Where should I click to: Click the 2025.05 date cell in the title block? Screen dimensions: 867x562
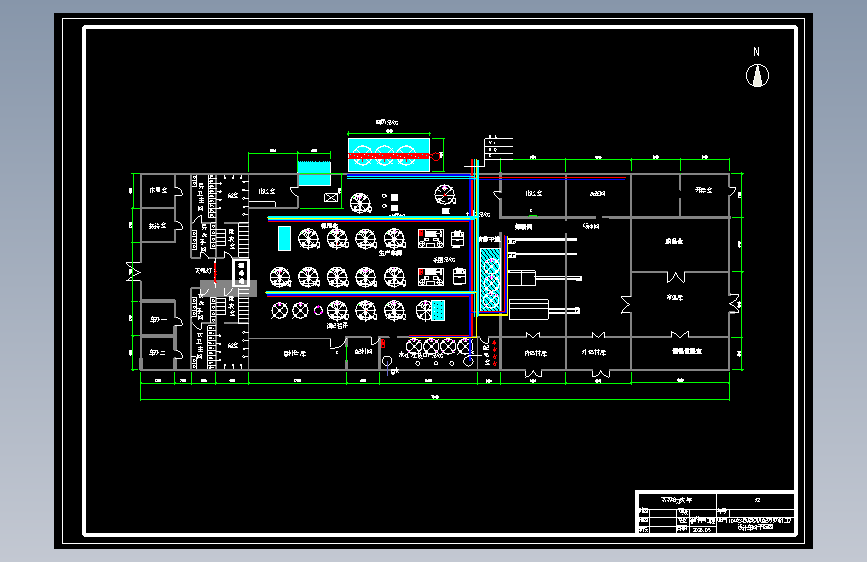tap(702, 529)
